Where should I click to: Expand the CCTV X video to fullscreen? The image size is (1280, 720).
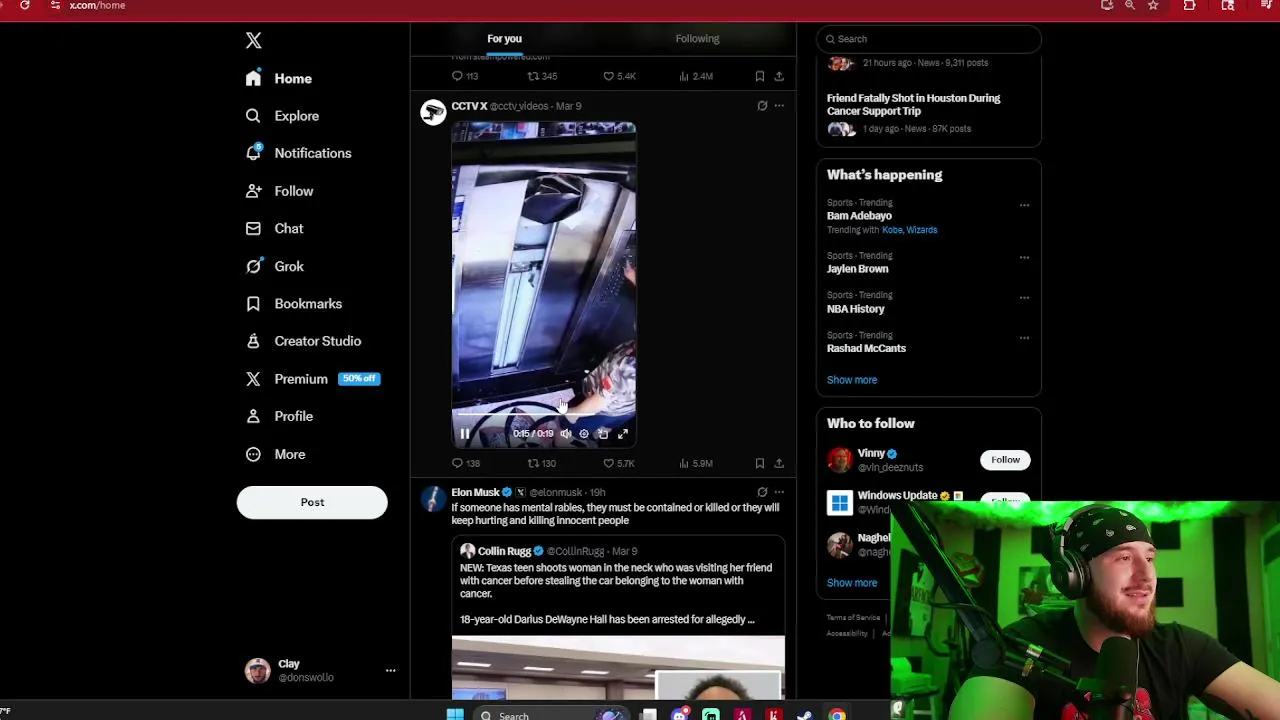623,434
